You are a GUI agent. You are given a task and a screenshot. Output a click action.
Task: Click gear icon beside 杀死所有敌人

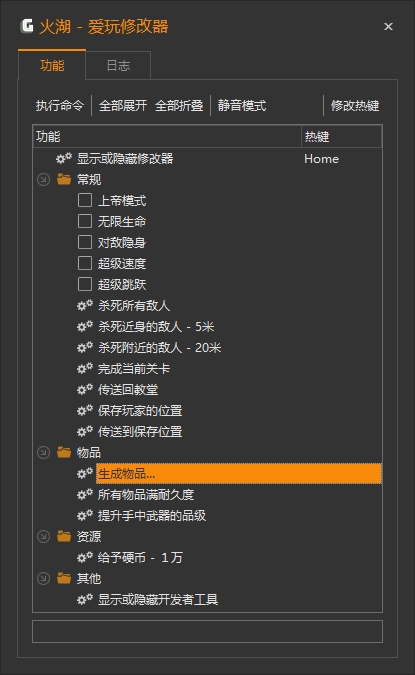[x=85, y=305]
